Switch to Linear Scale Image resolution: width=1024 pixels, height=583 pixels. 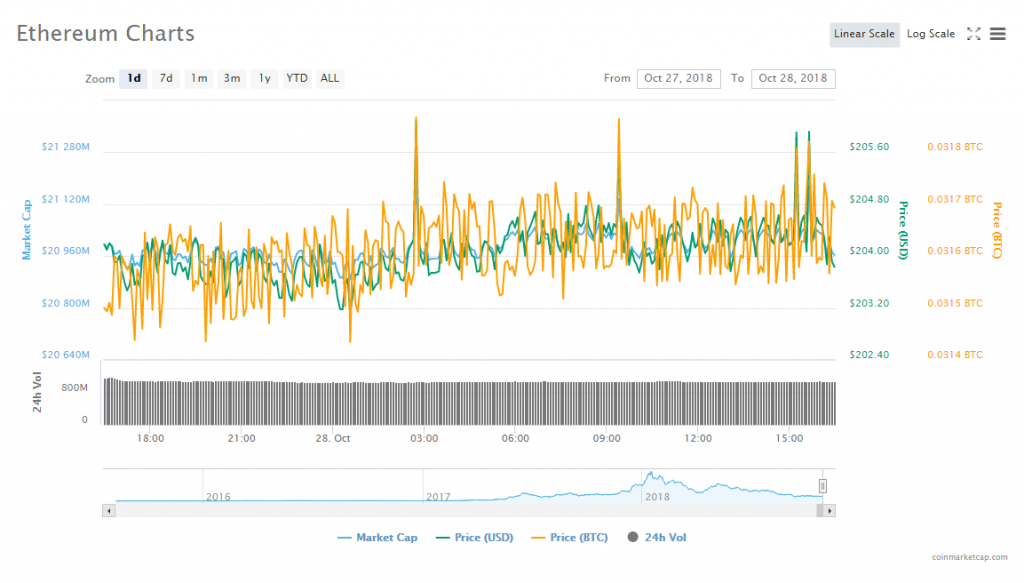click(864, 34)
